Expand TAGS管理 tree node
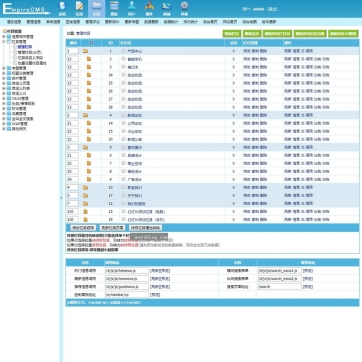The width and height of the screenshot is (362, 362). pyautogui.click(x=4, y=98)
